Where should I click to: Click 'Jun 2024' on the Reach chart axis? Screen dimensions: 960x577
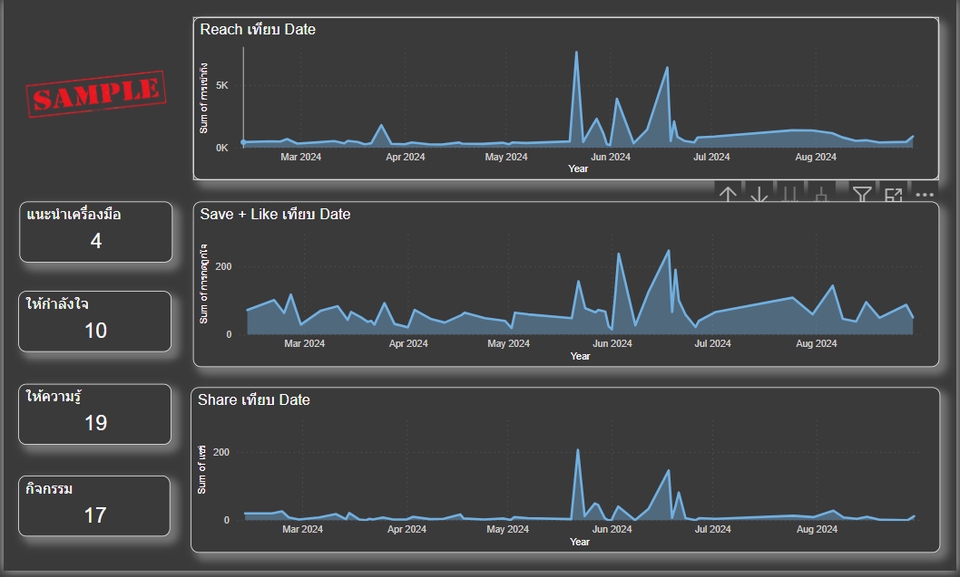point(610,157)
